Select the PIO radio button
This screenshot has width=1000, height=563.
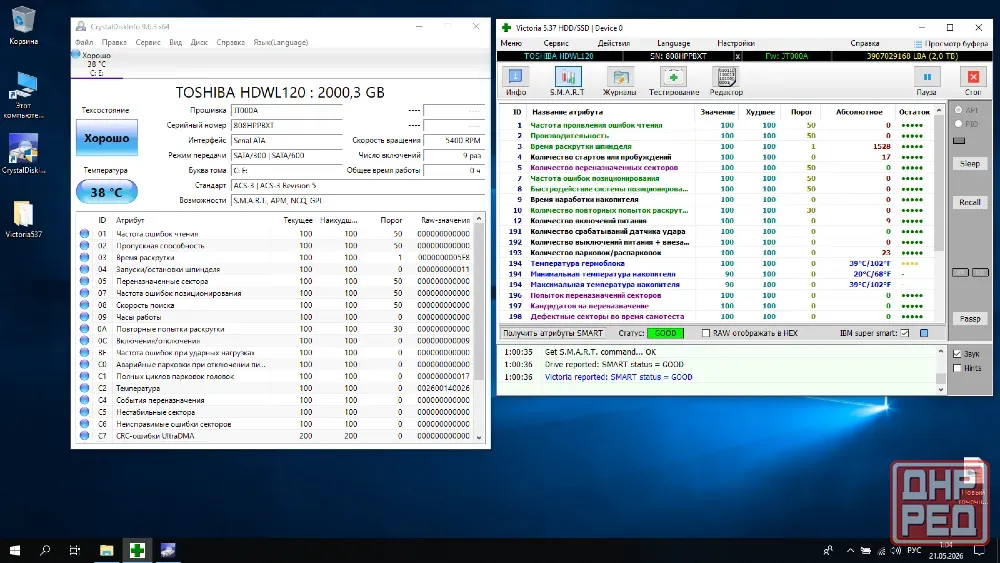[959, 124]
